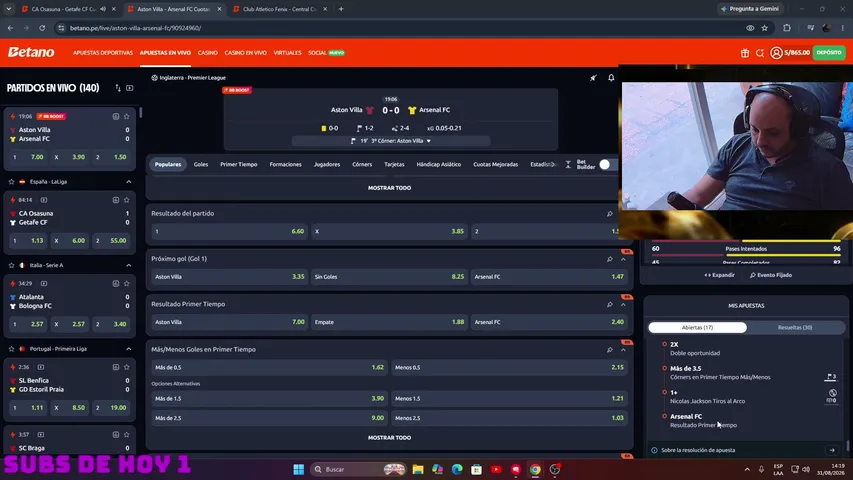Reload the page in the browser

tap(42, 28)
